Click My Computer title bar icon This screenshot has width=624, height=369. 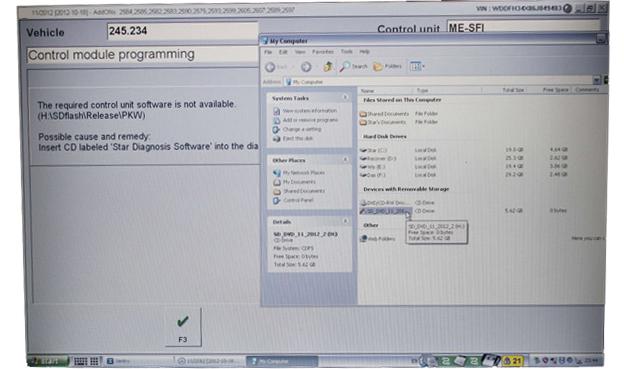[265, 41]
